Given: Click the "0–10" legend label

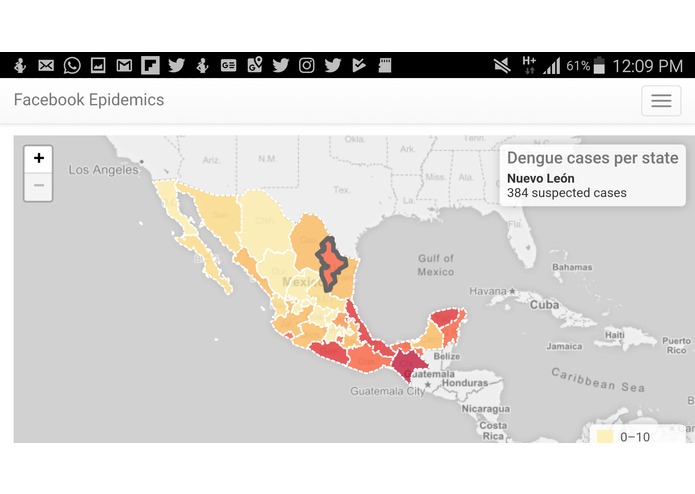Looking at the screenshot, I should coord(635,437).
